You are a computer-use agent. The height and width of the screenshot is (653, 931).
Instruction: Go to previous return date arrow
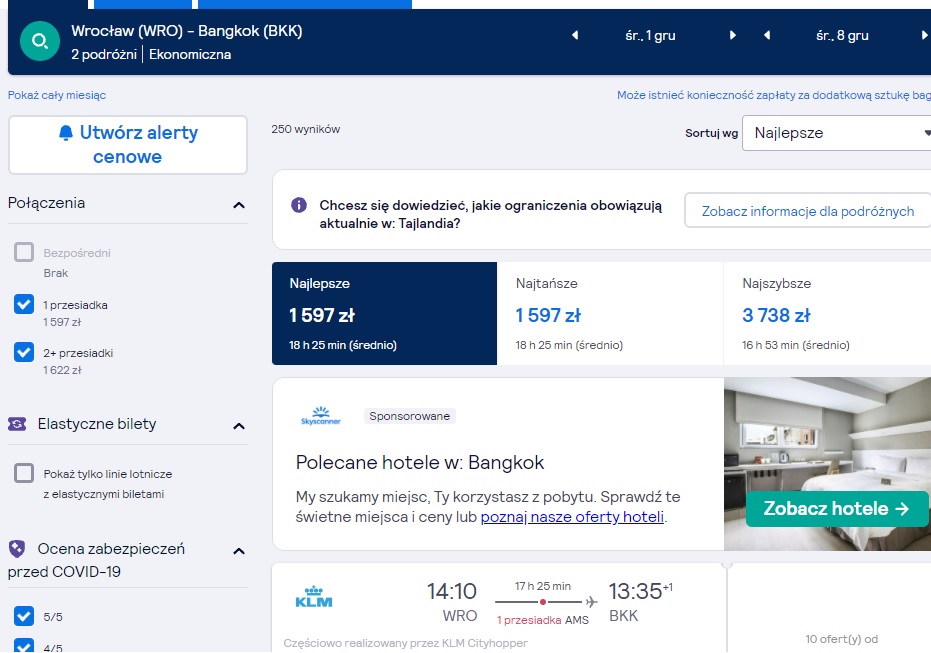click(767, 36)
